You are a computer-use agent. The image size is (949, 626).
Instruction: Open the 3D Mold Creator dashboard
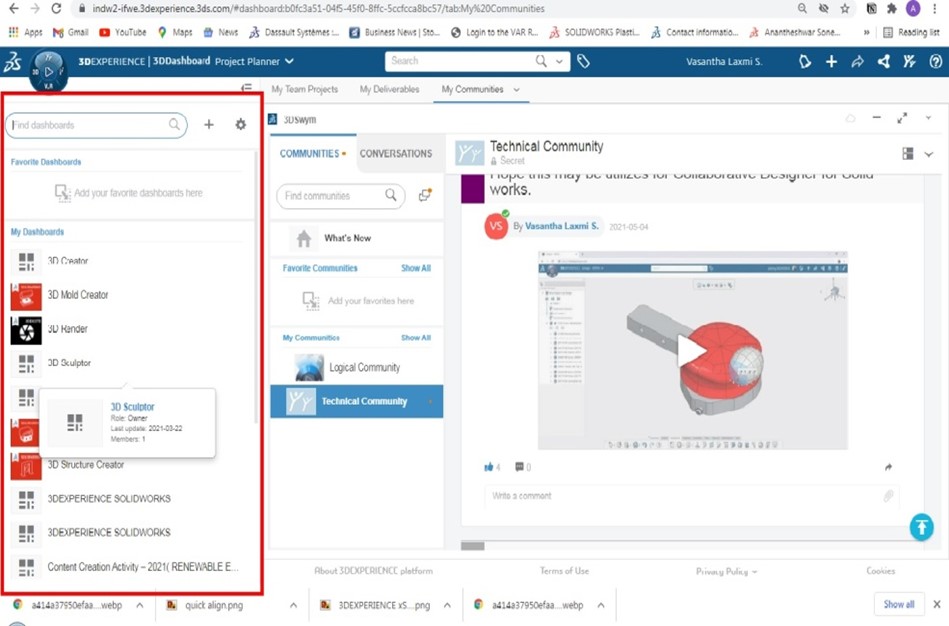[77, 295]
